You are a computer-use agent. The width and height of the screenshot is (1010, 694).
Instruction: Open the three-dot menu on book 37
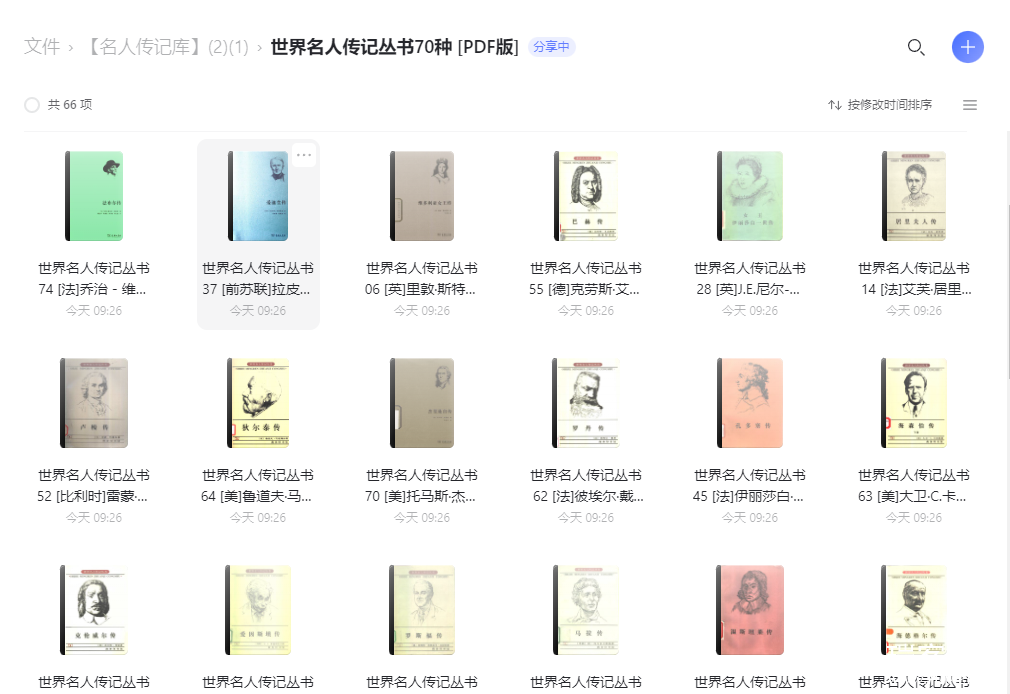point(304,155)
